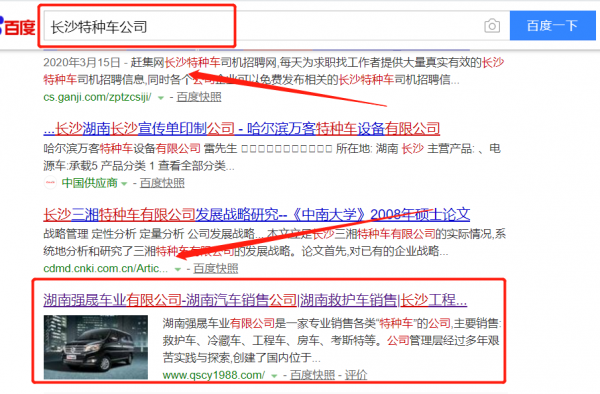Click the cs.ganji.com/zptzcsiji/ green URL
Viewport: 600px width, 394px height.
97,97
